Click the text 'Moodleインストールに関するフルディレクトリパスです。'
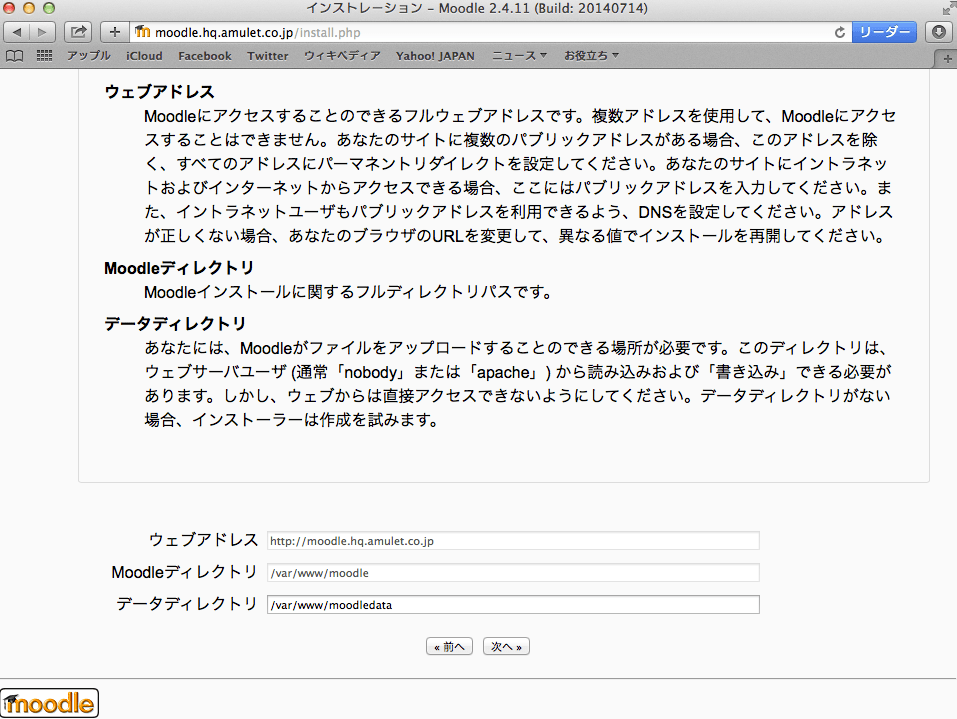The width and height of the screenshot is (957, 719). point(348,292)
